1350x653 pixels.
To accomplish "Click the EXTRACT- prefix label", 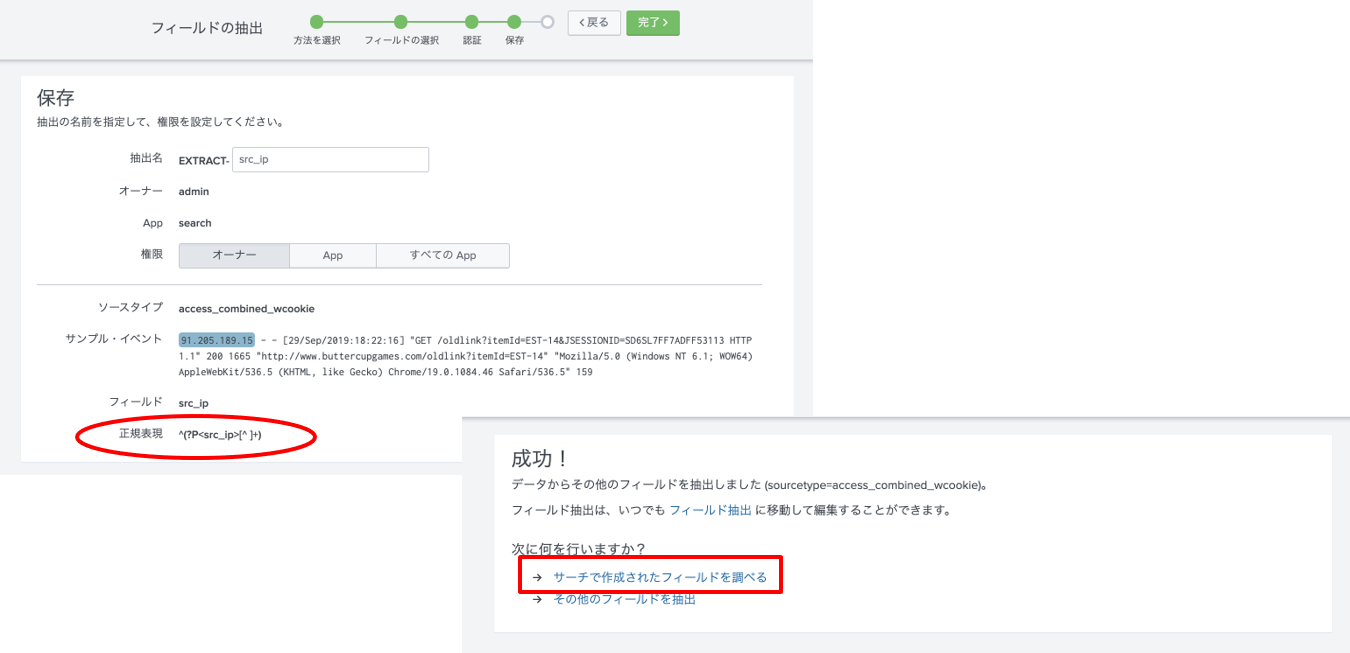I will point(204,160).
